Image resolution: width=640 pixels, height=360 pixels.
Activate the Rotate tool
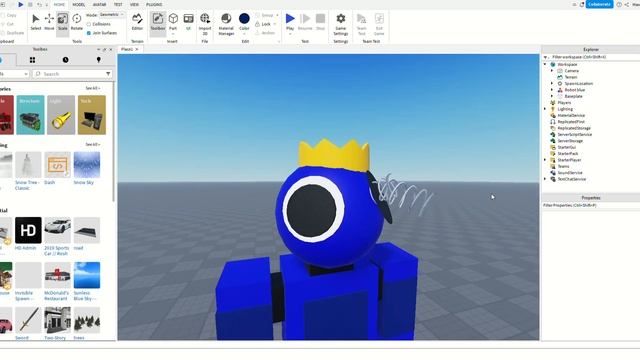[76, 22]
